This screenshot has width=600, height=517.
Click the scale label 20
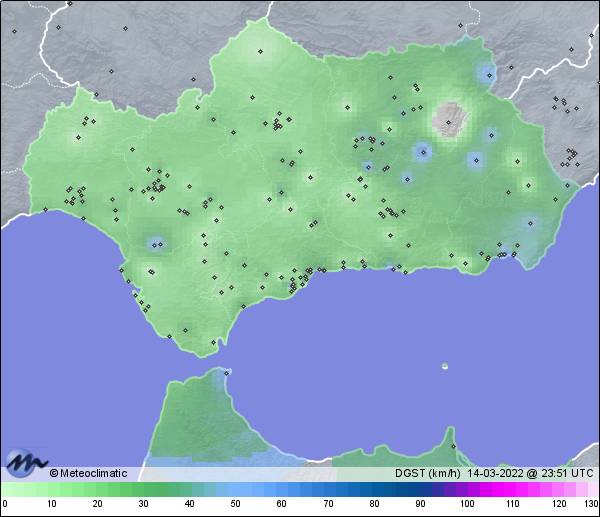click(x=98, y=504)
